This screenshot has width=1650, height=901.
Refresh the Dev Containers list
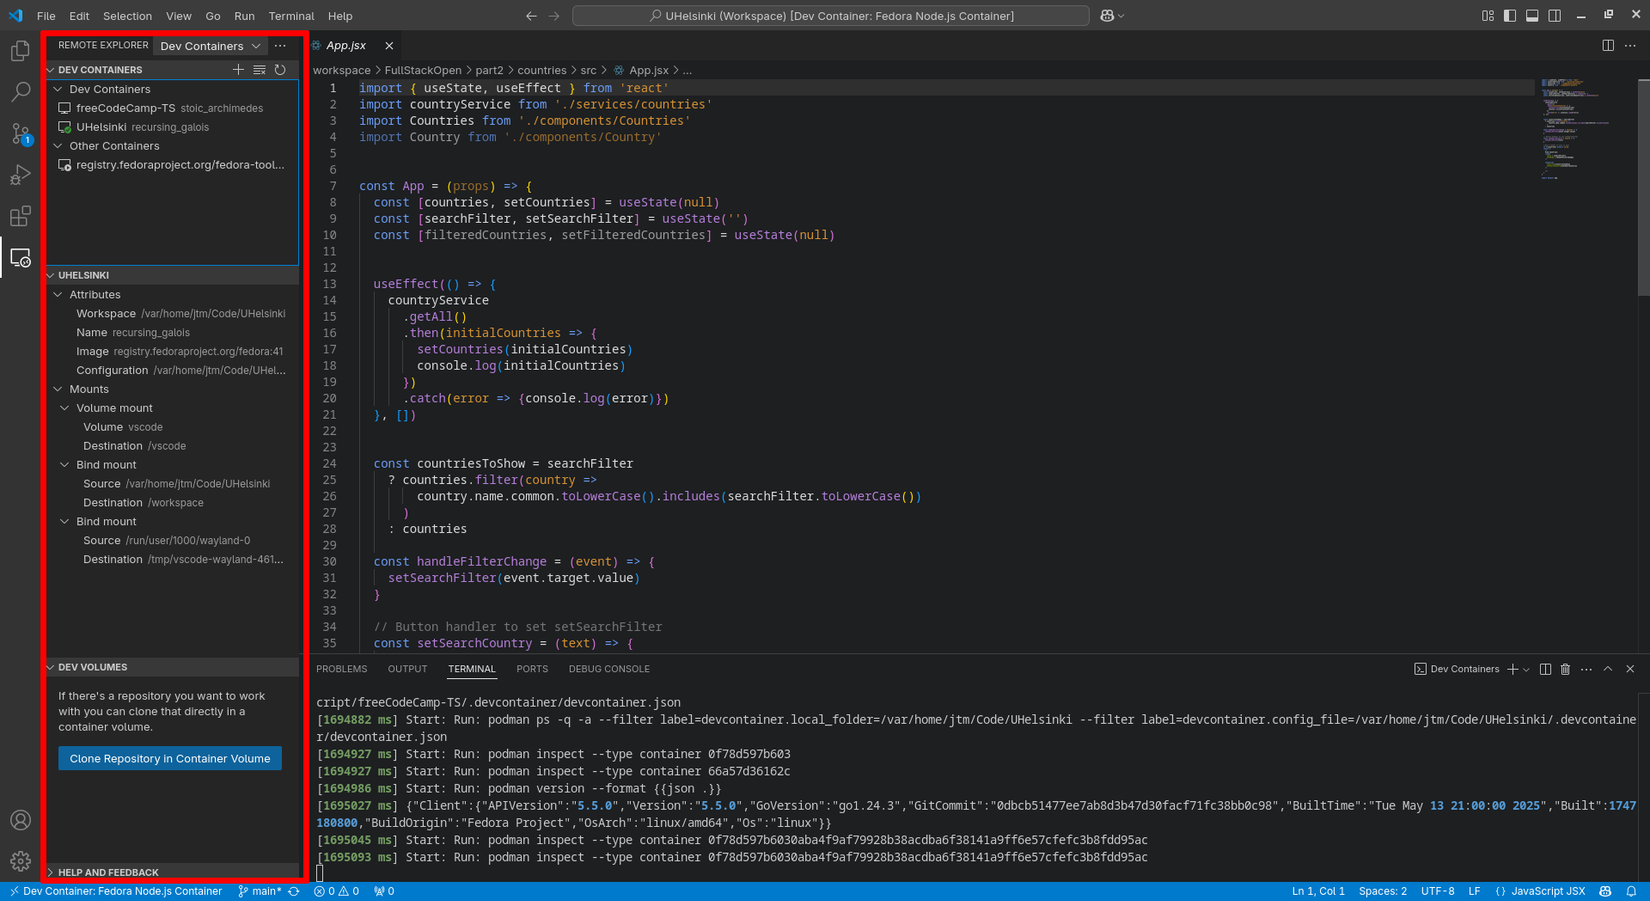[x=280, y=69]
